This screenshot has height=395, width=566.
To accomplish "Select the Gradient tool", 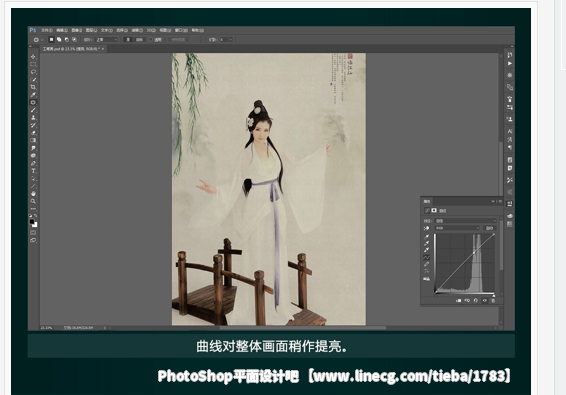I will [x=33, y=140].
